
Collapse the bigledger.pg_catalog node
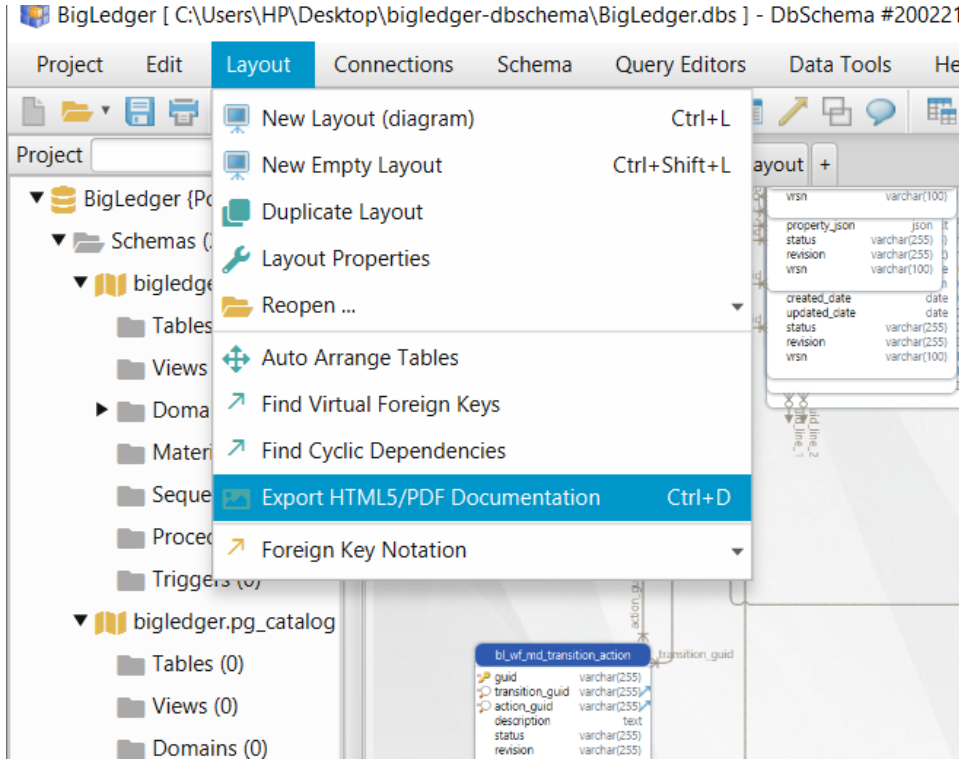(80, 621)
